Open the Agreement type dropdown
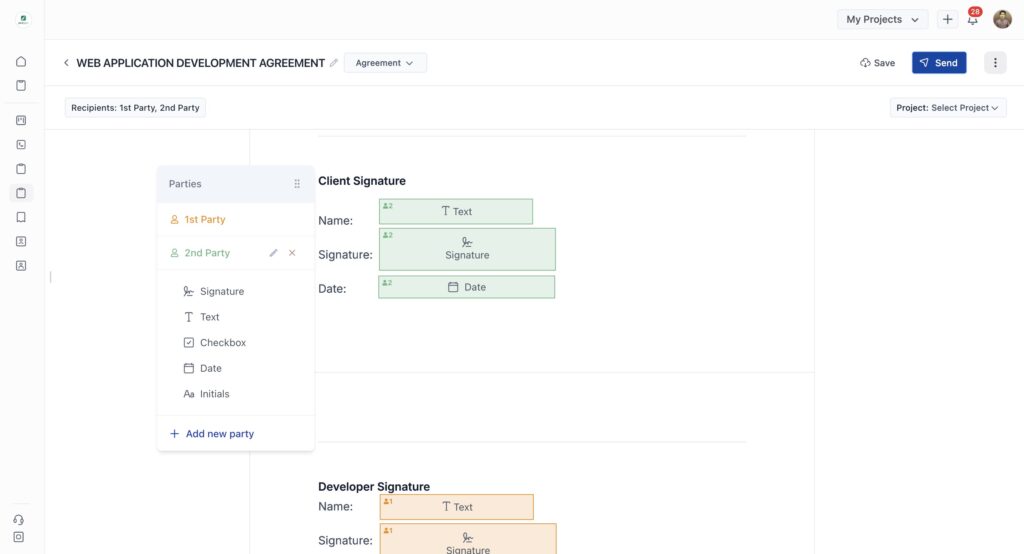The height and width of the screenshot is (554, 1024). [x=385, y=63]
